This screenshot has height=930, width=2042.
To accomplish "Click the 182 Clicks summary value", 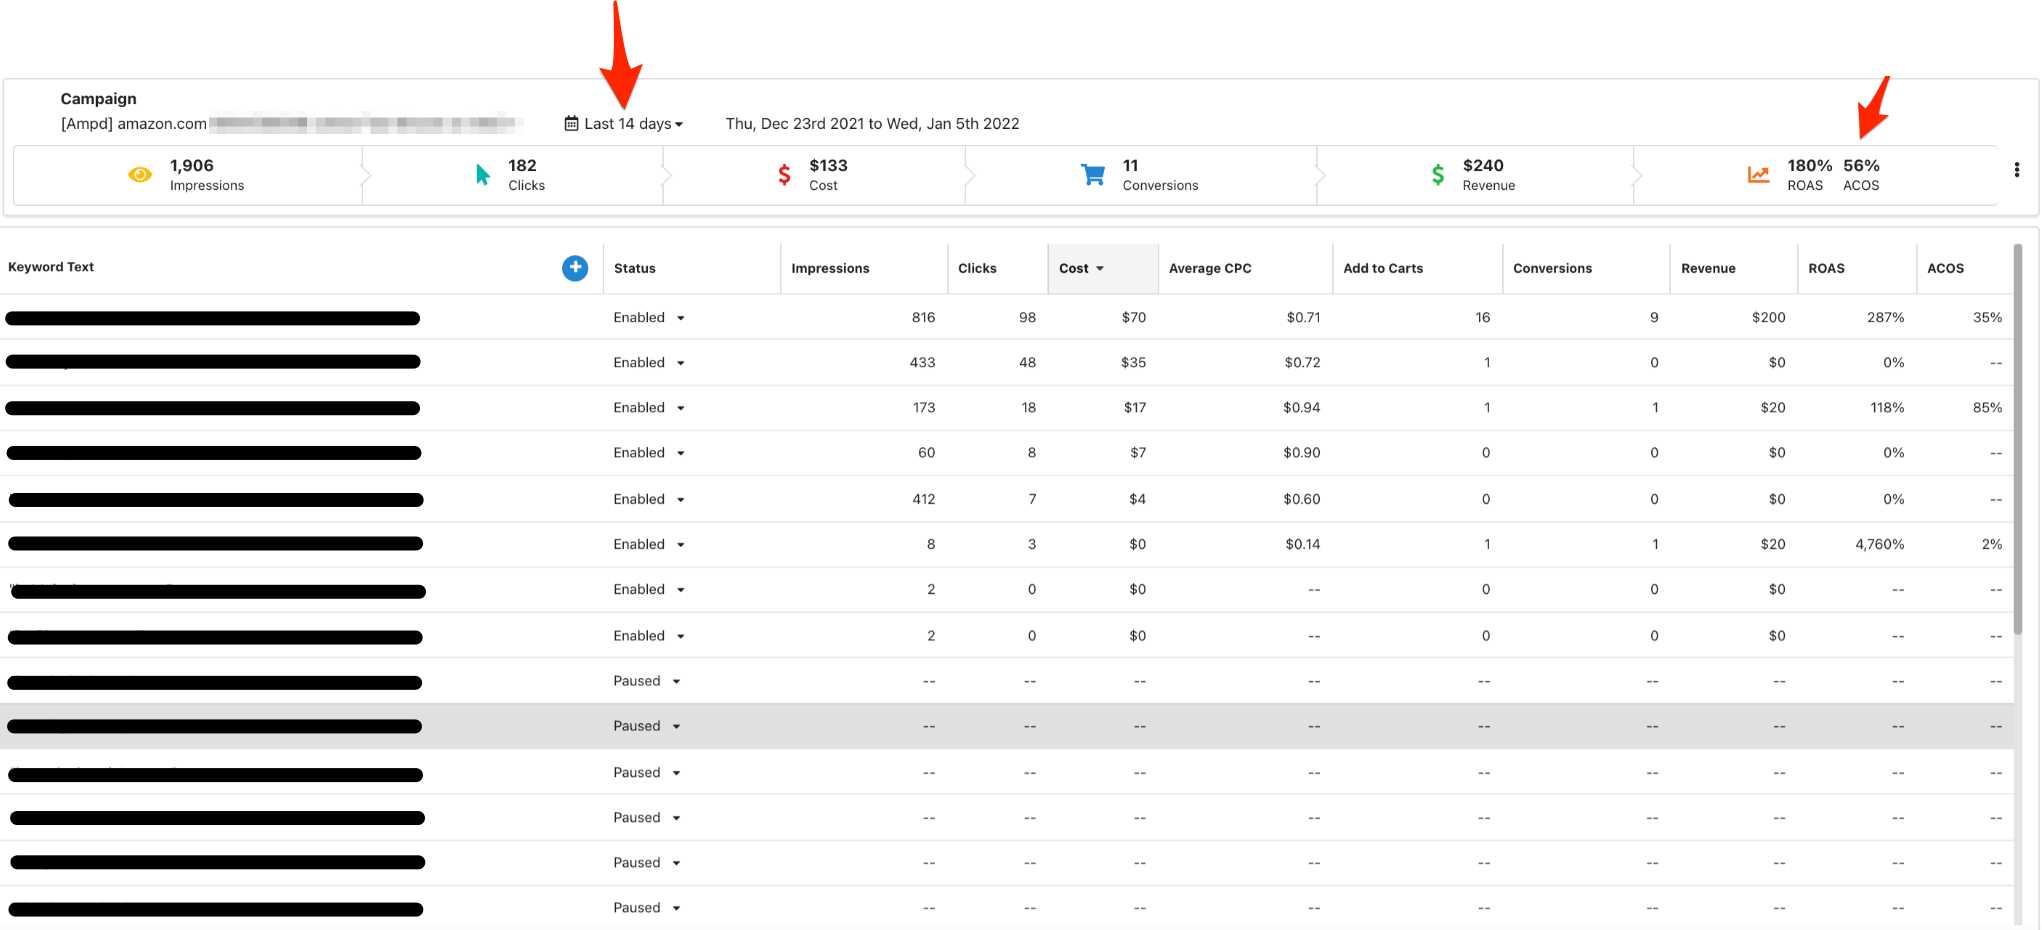I will (x=522, y=166).
